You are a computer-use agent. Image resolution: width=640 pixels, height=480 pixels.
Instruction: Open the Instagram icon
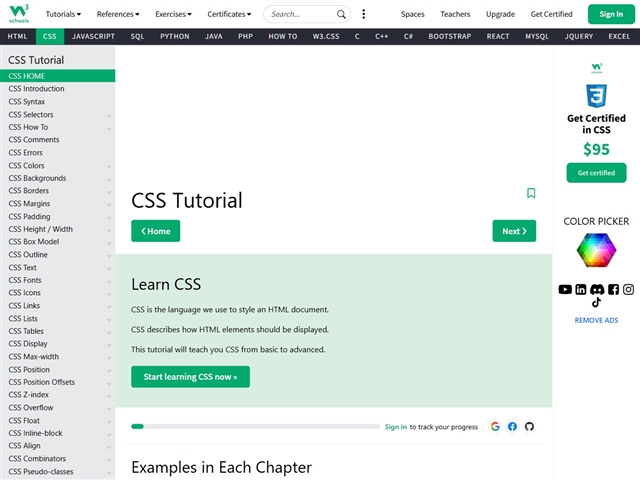tap(628, 289)
